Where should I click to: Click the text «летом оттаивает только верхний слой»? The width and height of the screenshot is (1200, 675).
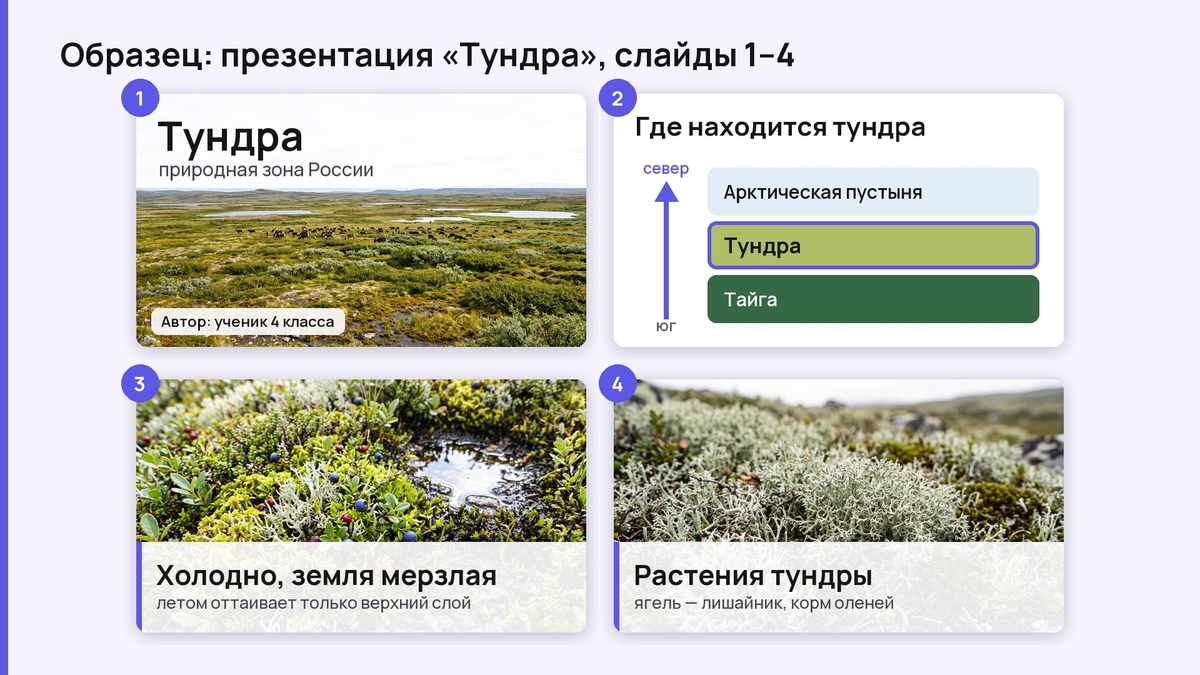click(313, 603)
